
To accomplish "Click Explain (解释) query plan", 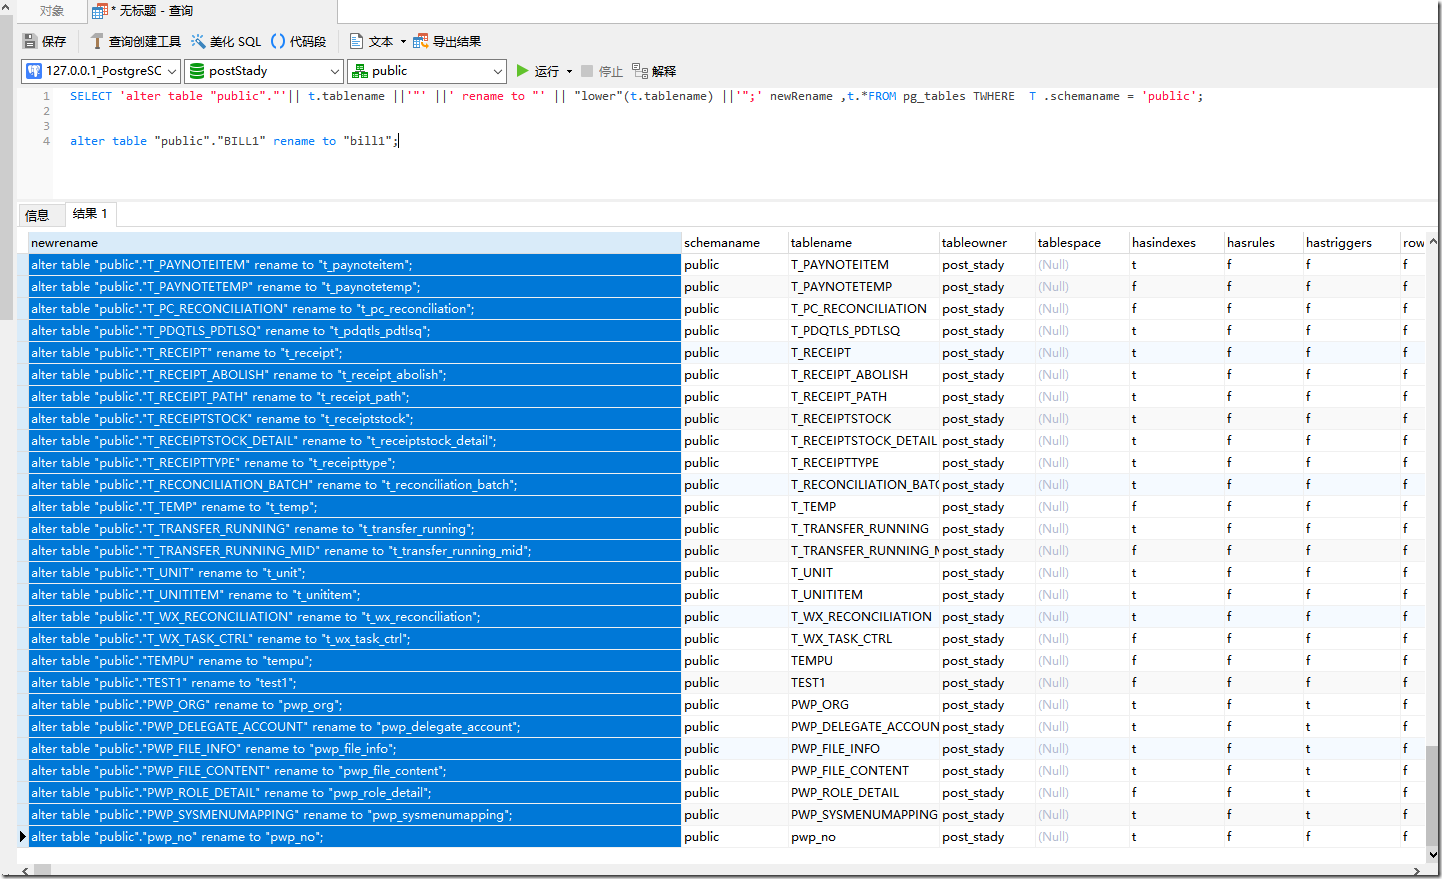I will [654, 71].
